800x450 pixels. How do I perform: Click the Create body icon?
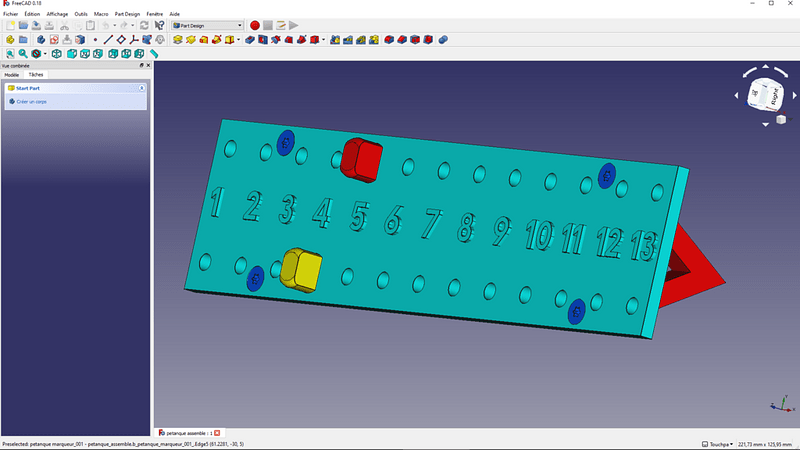pos(41,40)
